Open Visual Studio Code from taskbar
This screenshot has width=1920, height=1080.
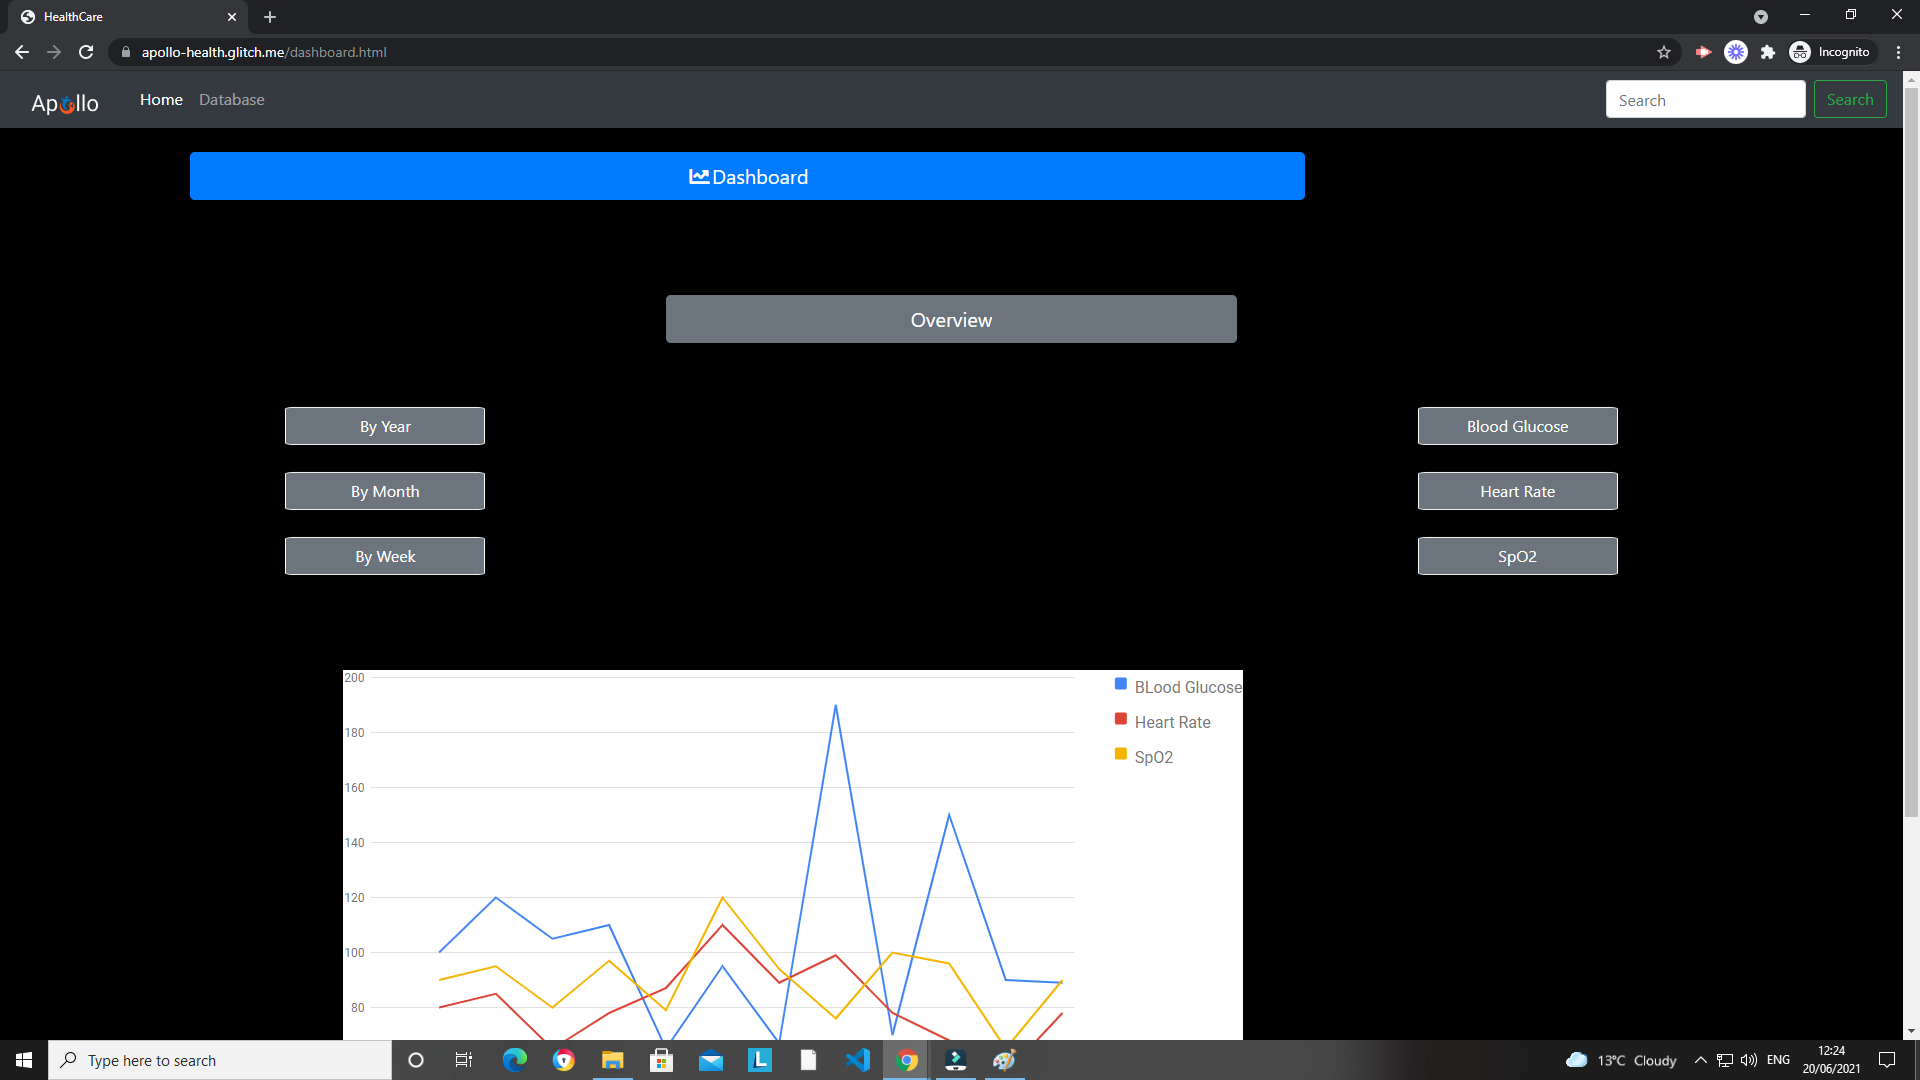[857, 1060]
